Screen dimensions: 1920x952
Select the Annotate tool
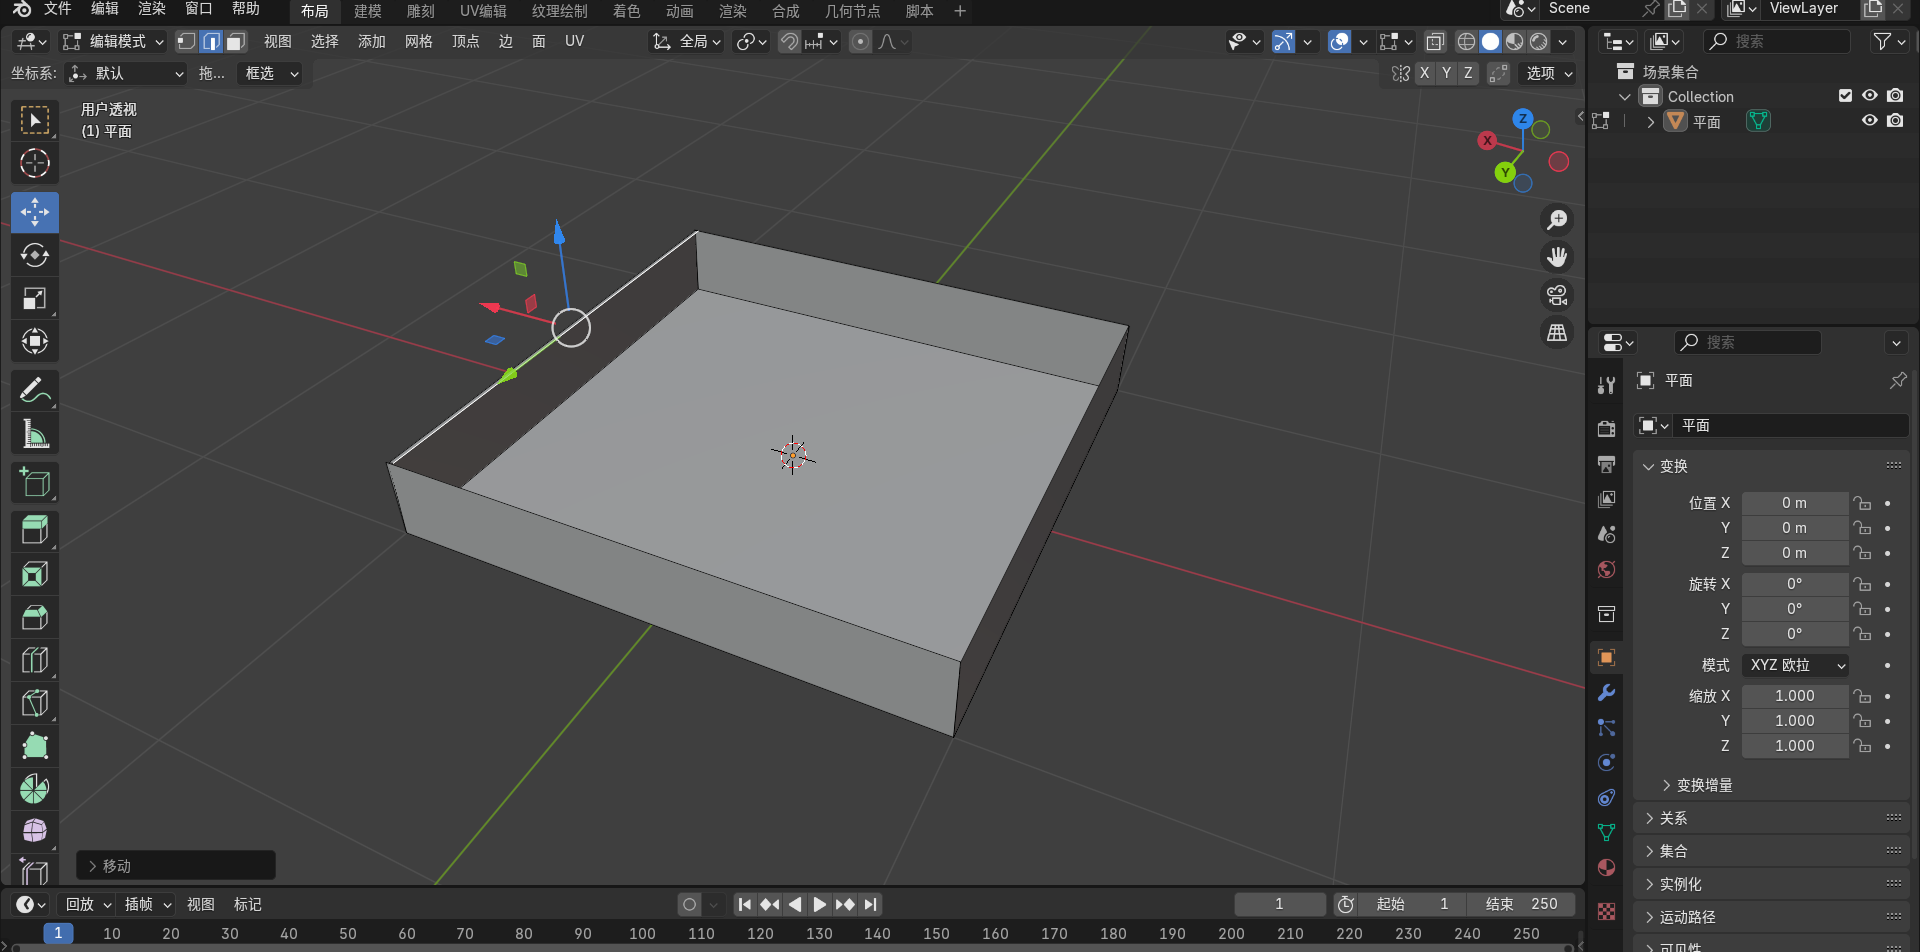35,390
